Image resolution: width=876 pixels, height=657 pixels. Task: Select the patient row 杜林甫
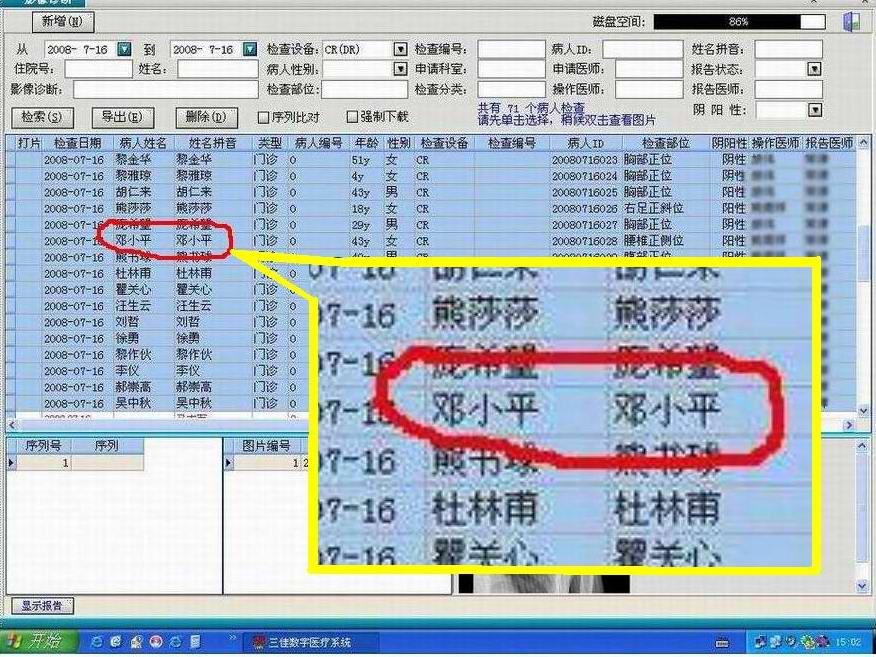tap(156, 274)
